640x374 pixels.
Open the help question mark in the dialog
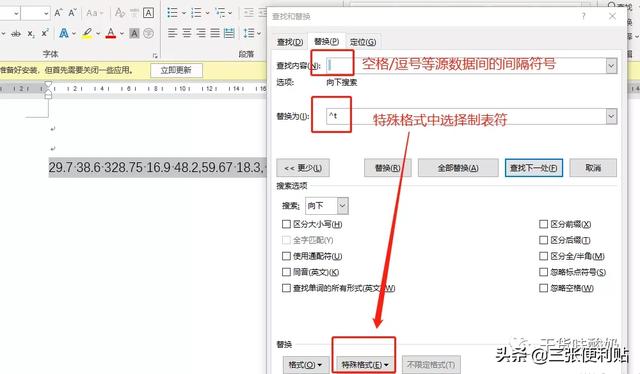pyautogui.click(x=583, y=16)
